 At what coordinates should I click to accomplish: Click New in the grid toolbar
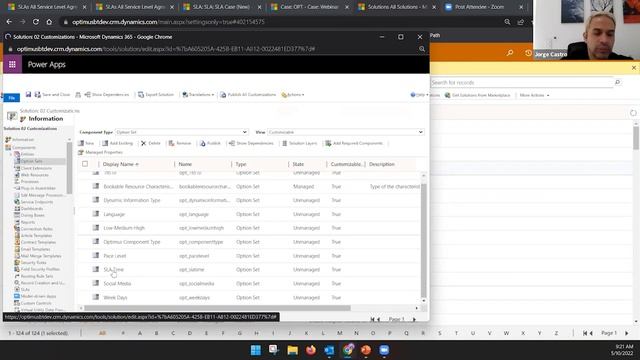(x=86, y=143)
